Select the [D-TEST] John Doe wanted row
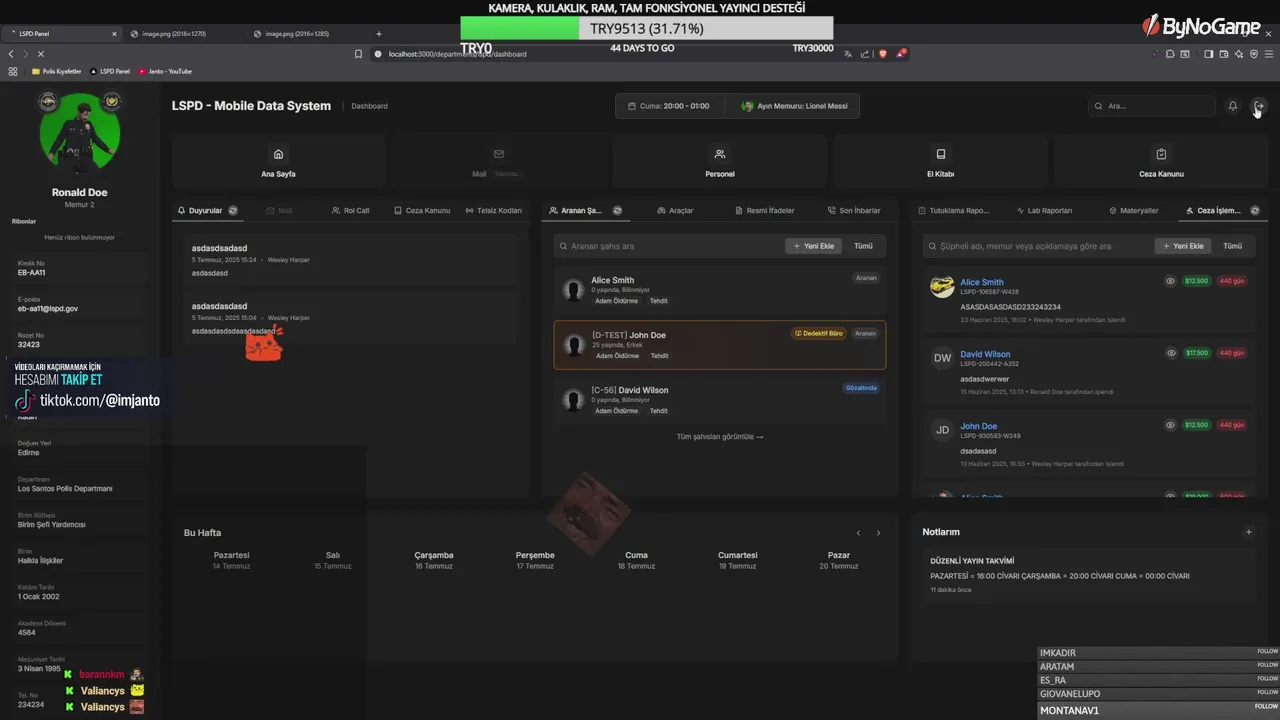The image size is (1280, 720). tap(720, 345)
